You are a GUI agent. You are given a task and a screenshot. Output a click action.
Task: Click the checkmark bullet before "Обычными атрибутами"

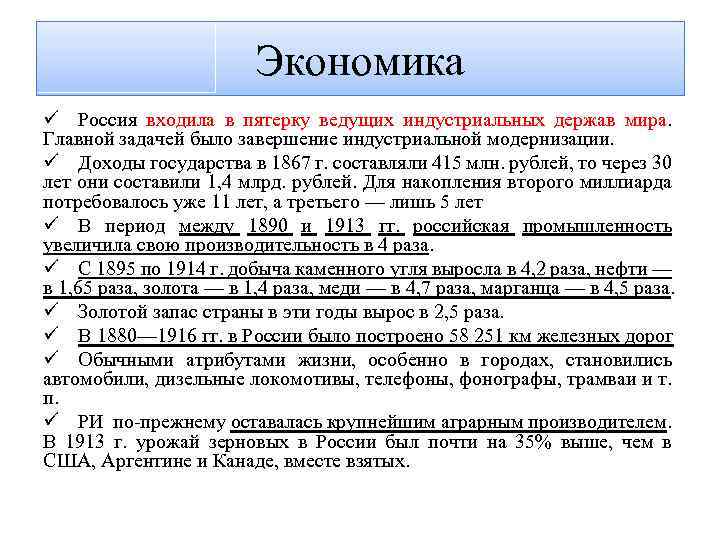point(51,358)
